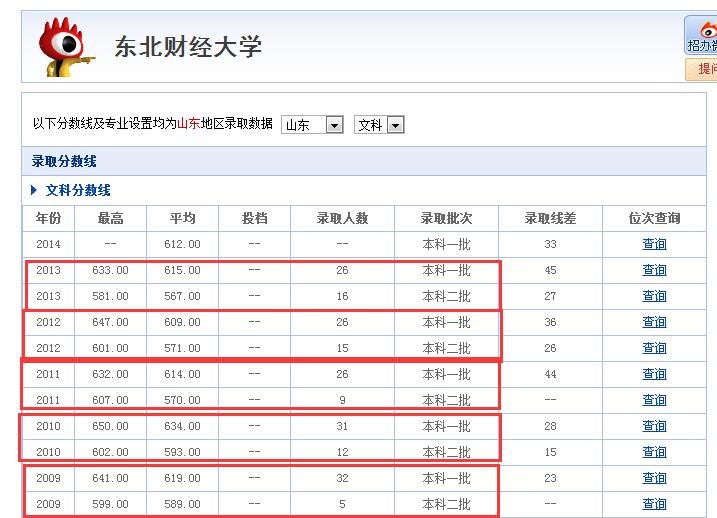Screen dimensions: 717x518
Task: Select the 612.00 average cell for 2014
Action: click(x=182, y=244)
